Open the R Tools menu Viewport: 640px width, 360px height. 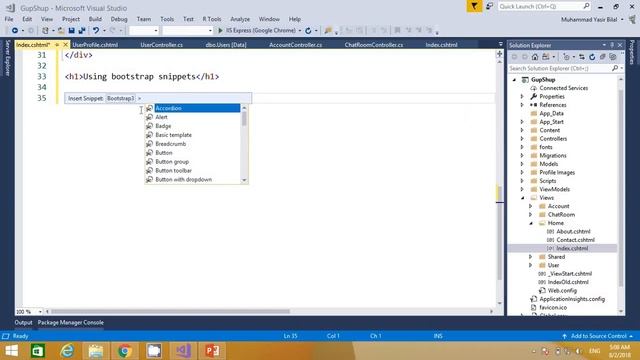click(x=212, y=19)
